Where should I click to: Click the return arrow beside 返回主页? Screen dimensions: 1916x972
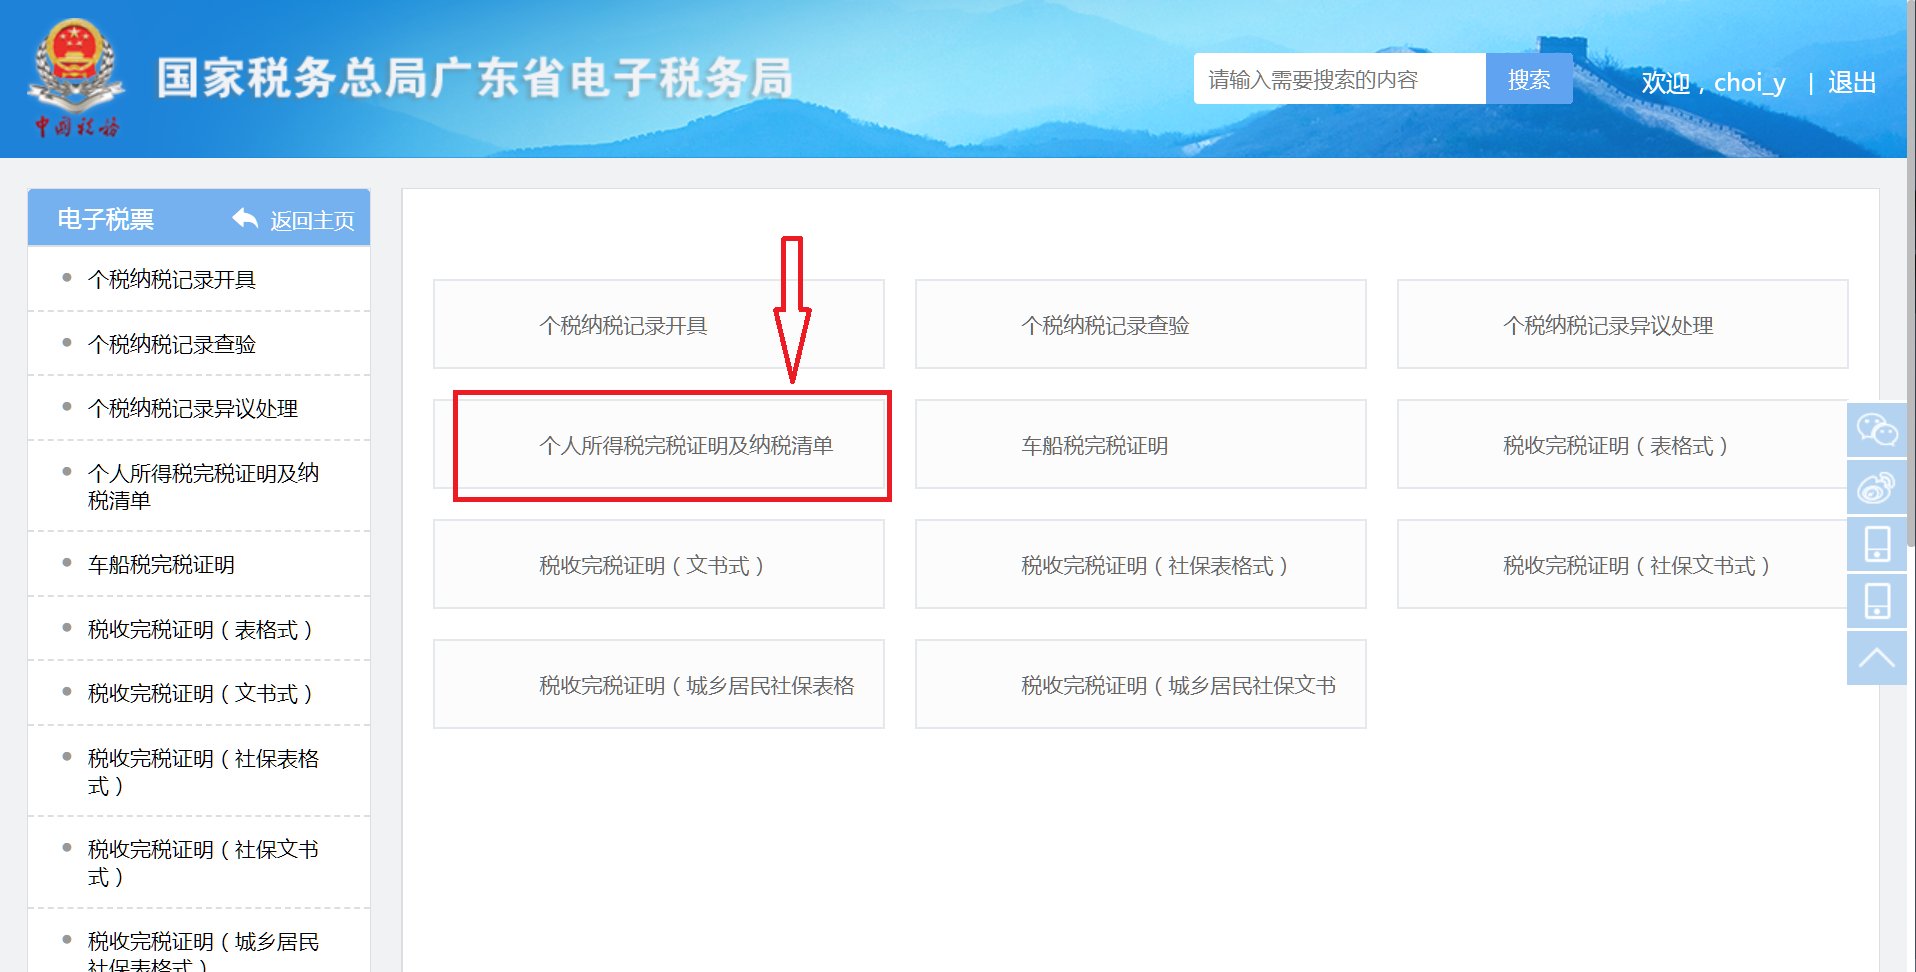click(243, 218)
